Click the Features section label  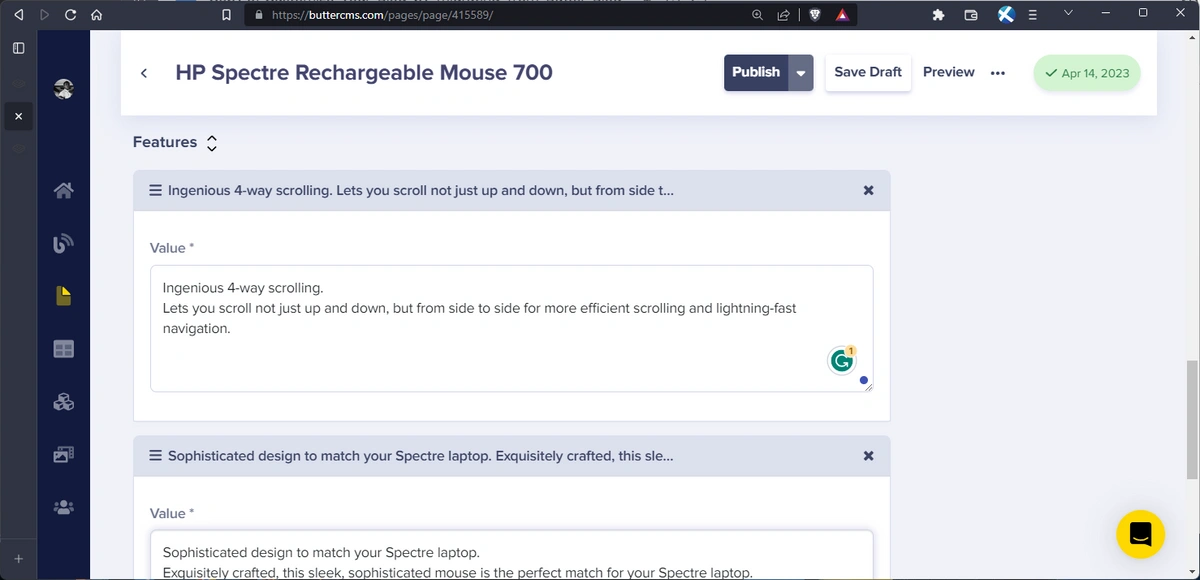165,142
